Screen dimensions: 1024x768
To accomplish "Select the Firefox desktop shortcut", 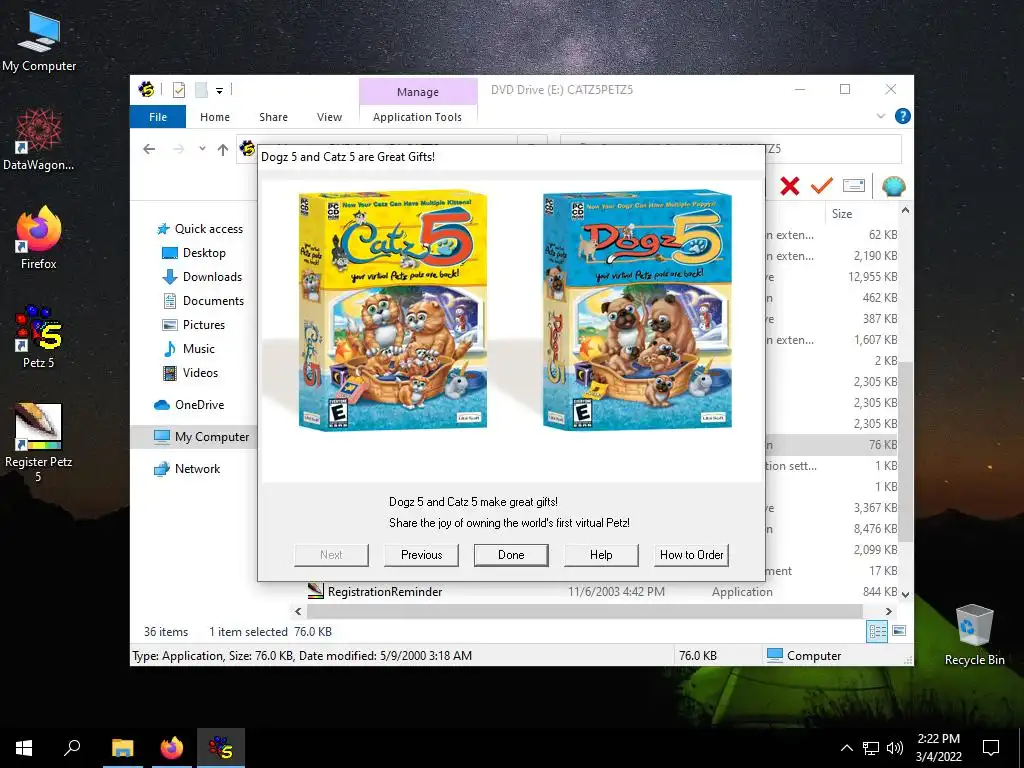I will [x=39, y=238].
